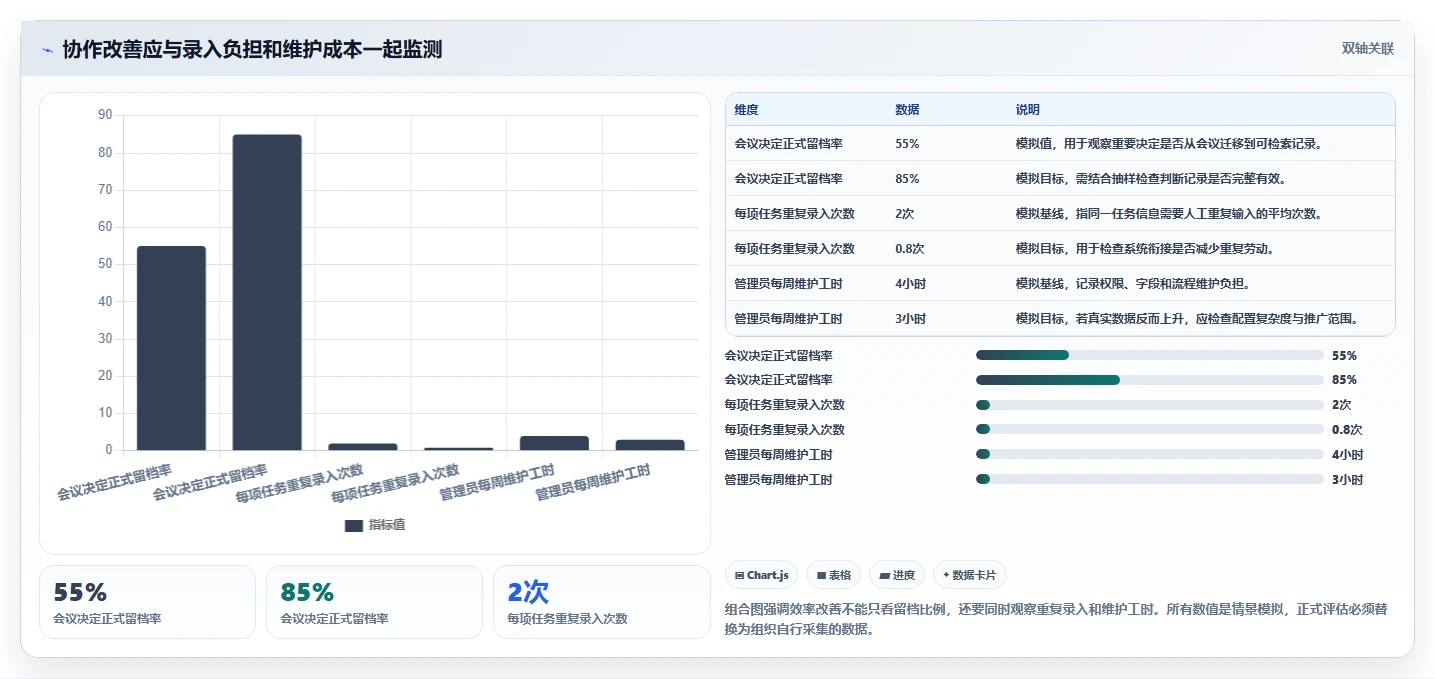Click the 55% cell in the table
This screenshot has width=1435, height=679.
(907, 144)
